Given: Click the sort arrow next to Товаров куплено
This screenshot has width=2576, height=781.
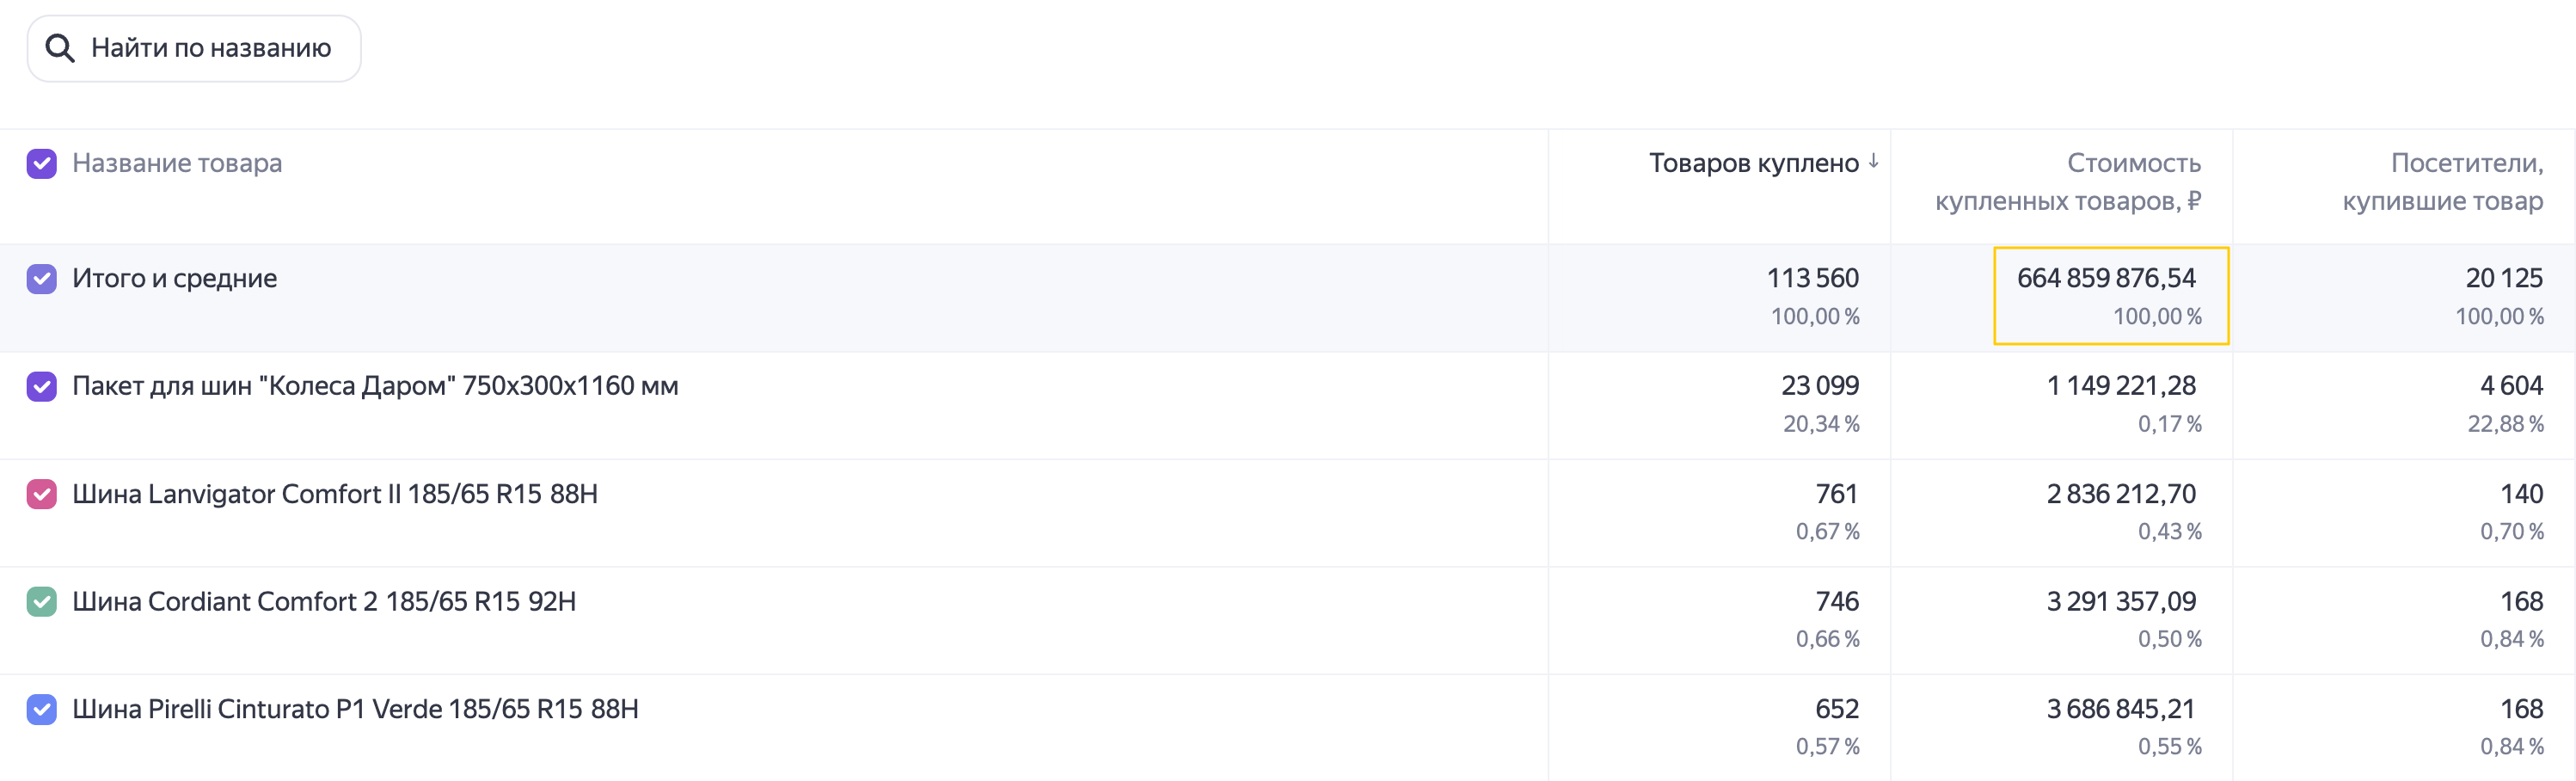Looking at the screenshot, I should point(1873,162).
